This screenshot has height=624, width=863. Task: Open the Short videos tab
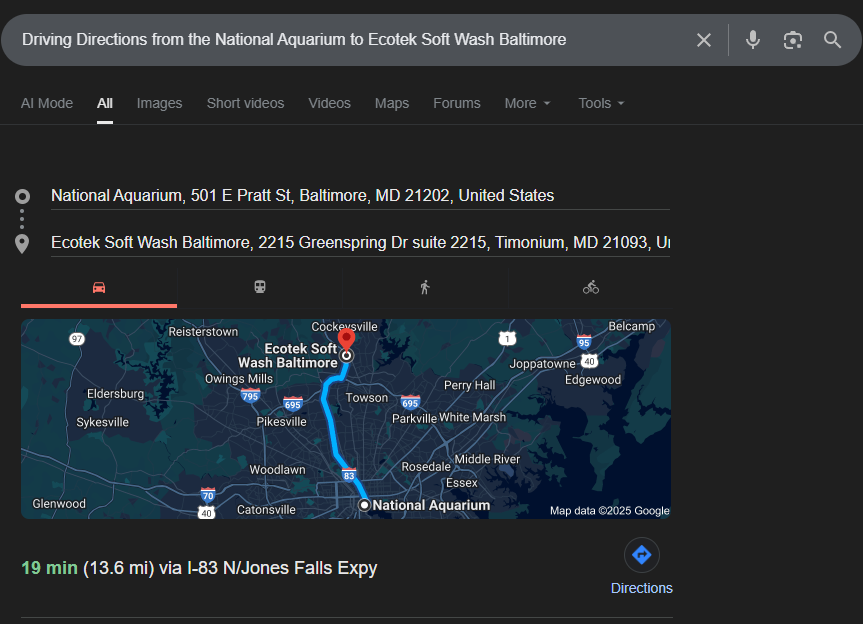[245, 103]
